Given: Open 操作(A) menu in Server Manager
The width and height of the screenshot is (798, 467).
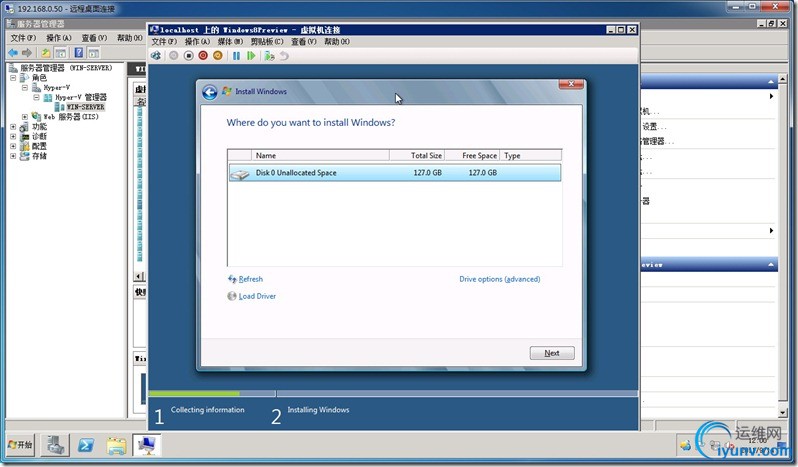Looking at the screenshot, I should tap(59, 38).
